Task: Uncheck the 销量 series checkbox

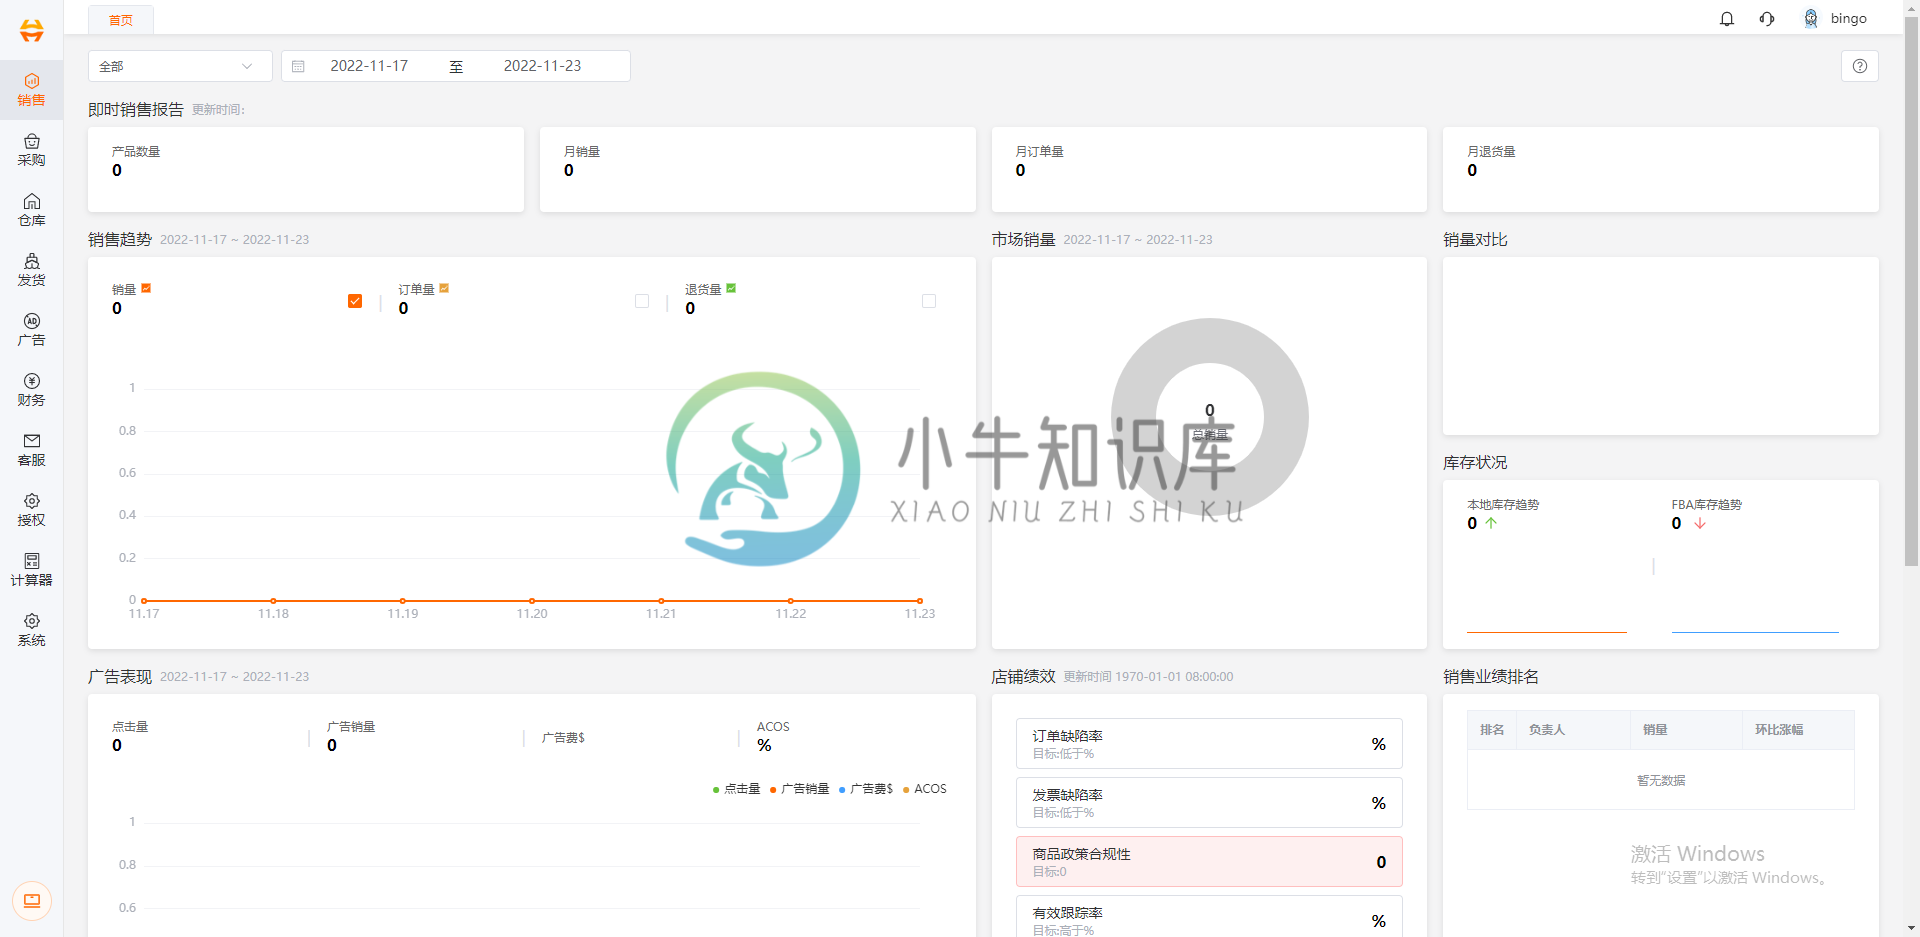Action: (x=355, y=301)
